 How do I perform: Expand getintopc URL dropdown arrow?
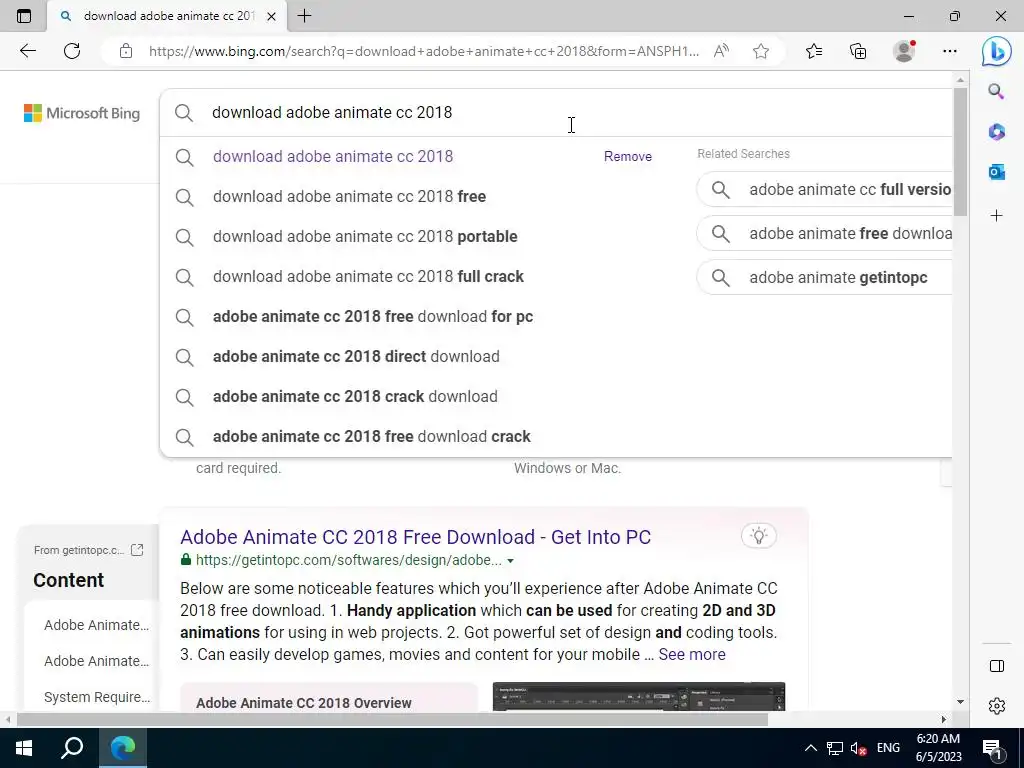point(510,561)
